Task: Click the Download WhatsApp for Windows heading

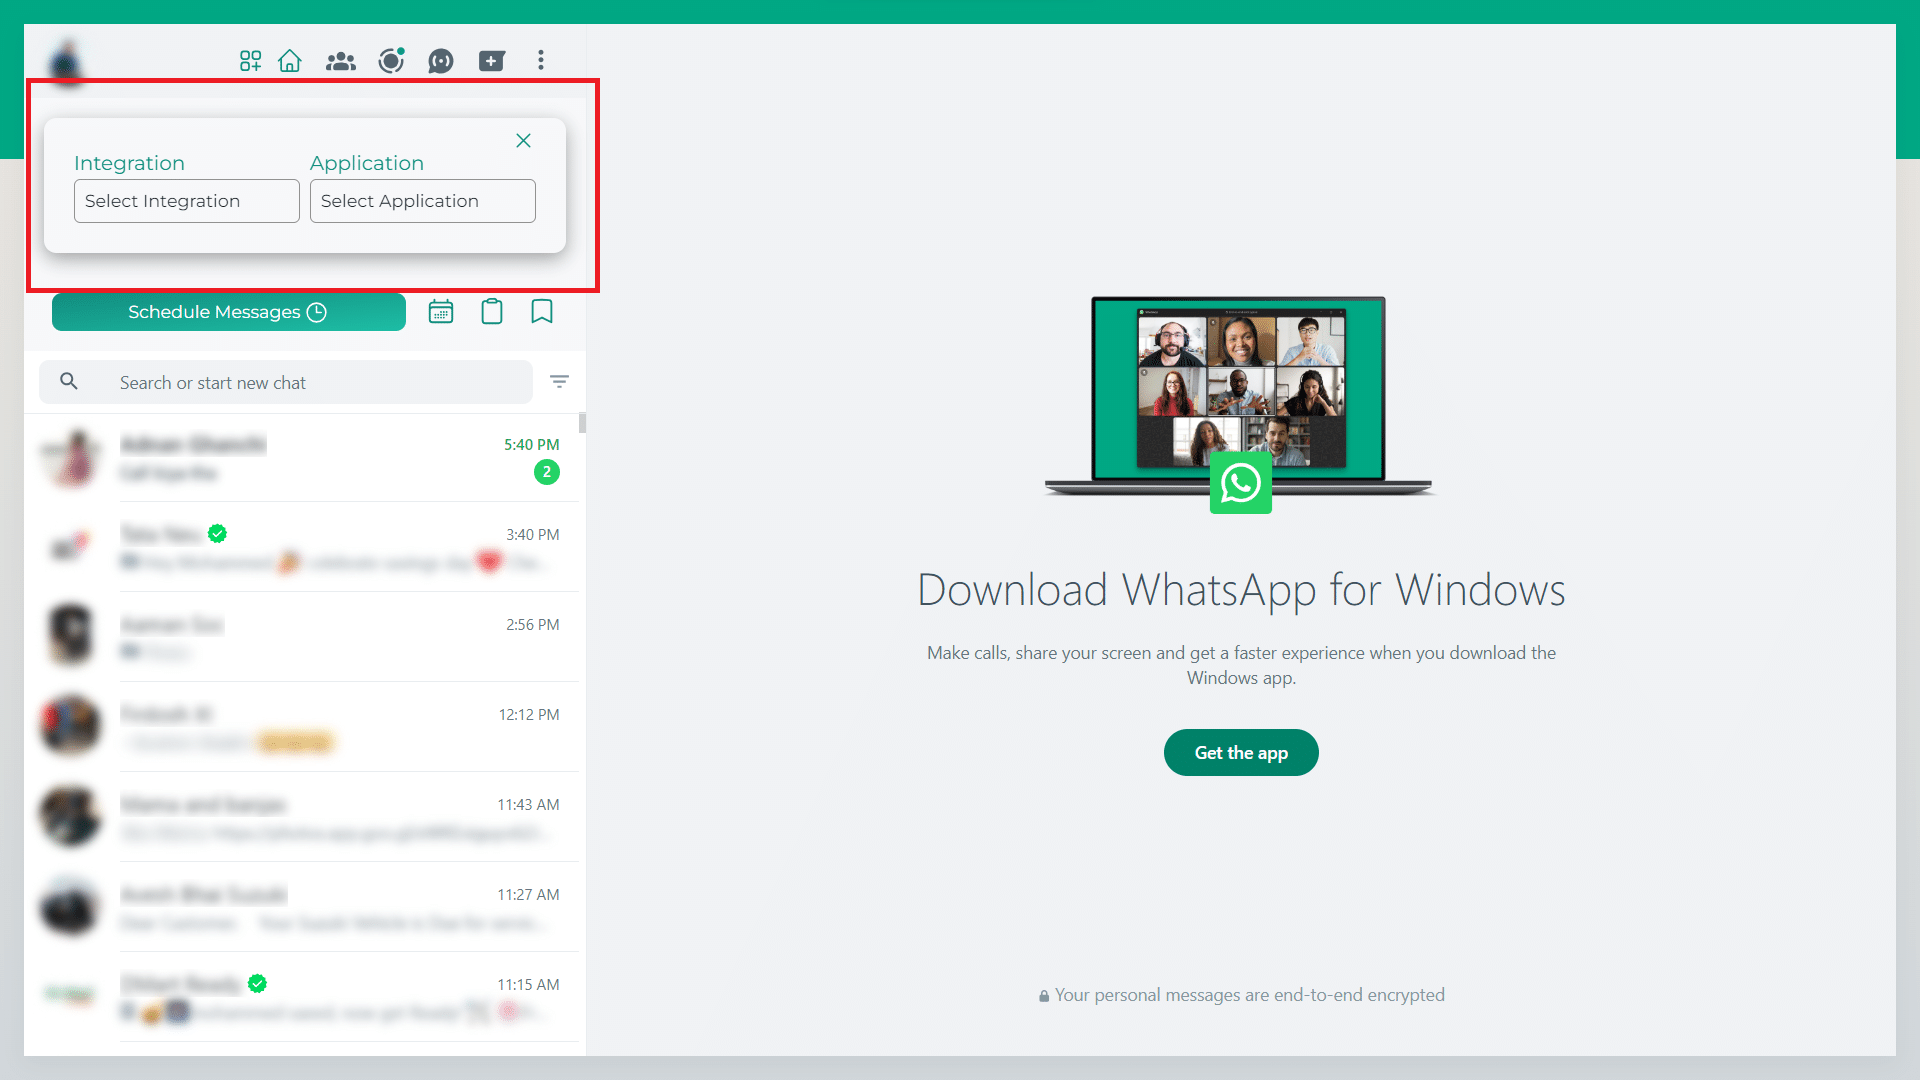Action: [1241, 590]
